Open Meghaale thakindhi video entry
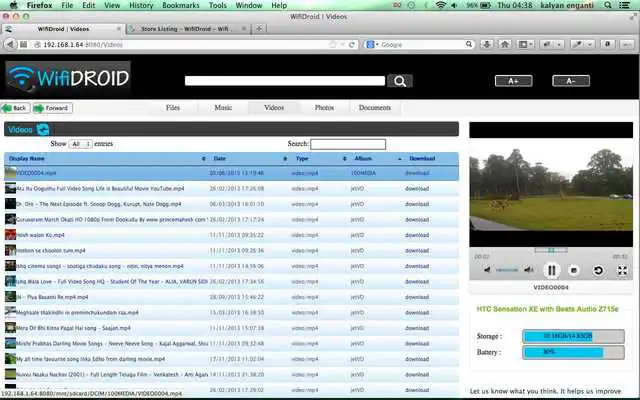This screenshot has height=400, width=640. pyautogui.click(x=78, y=313)
